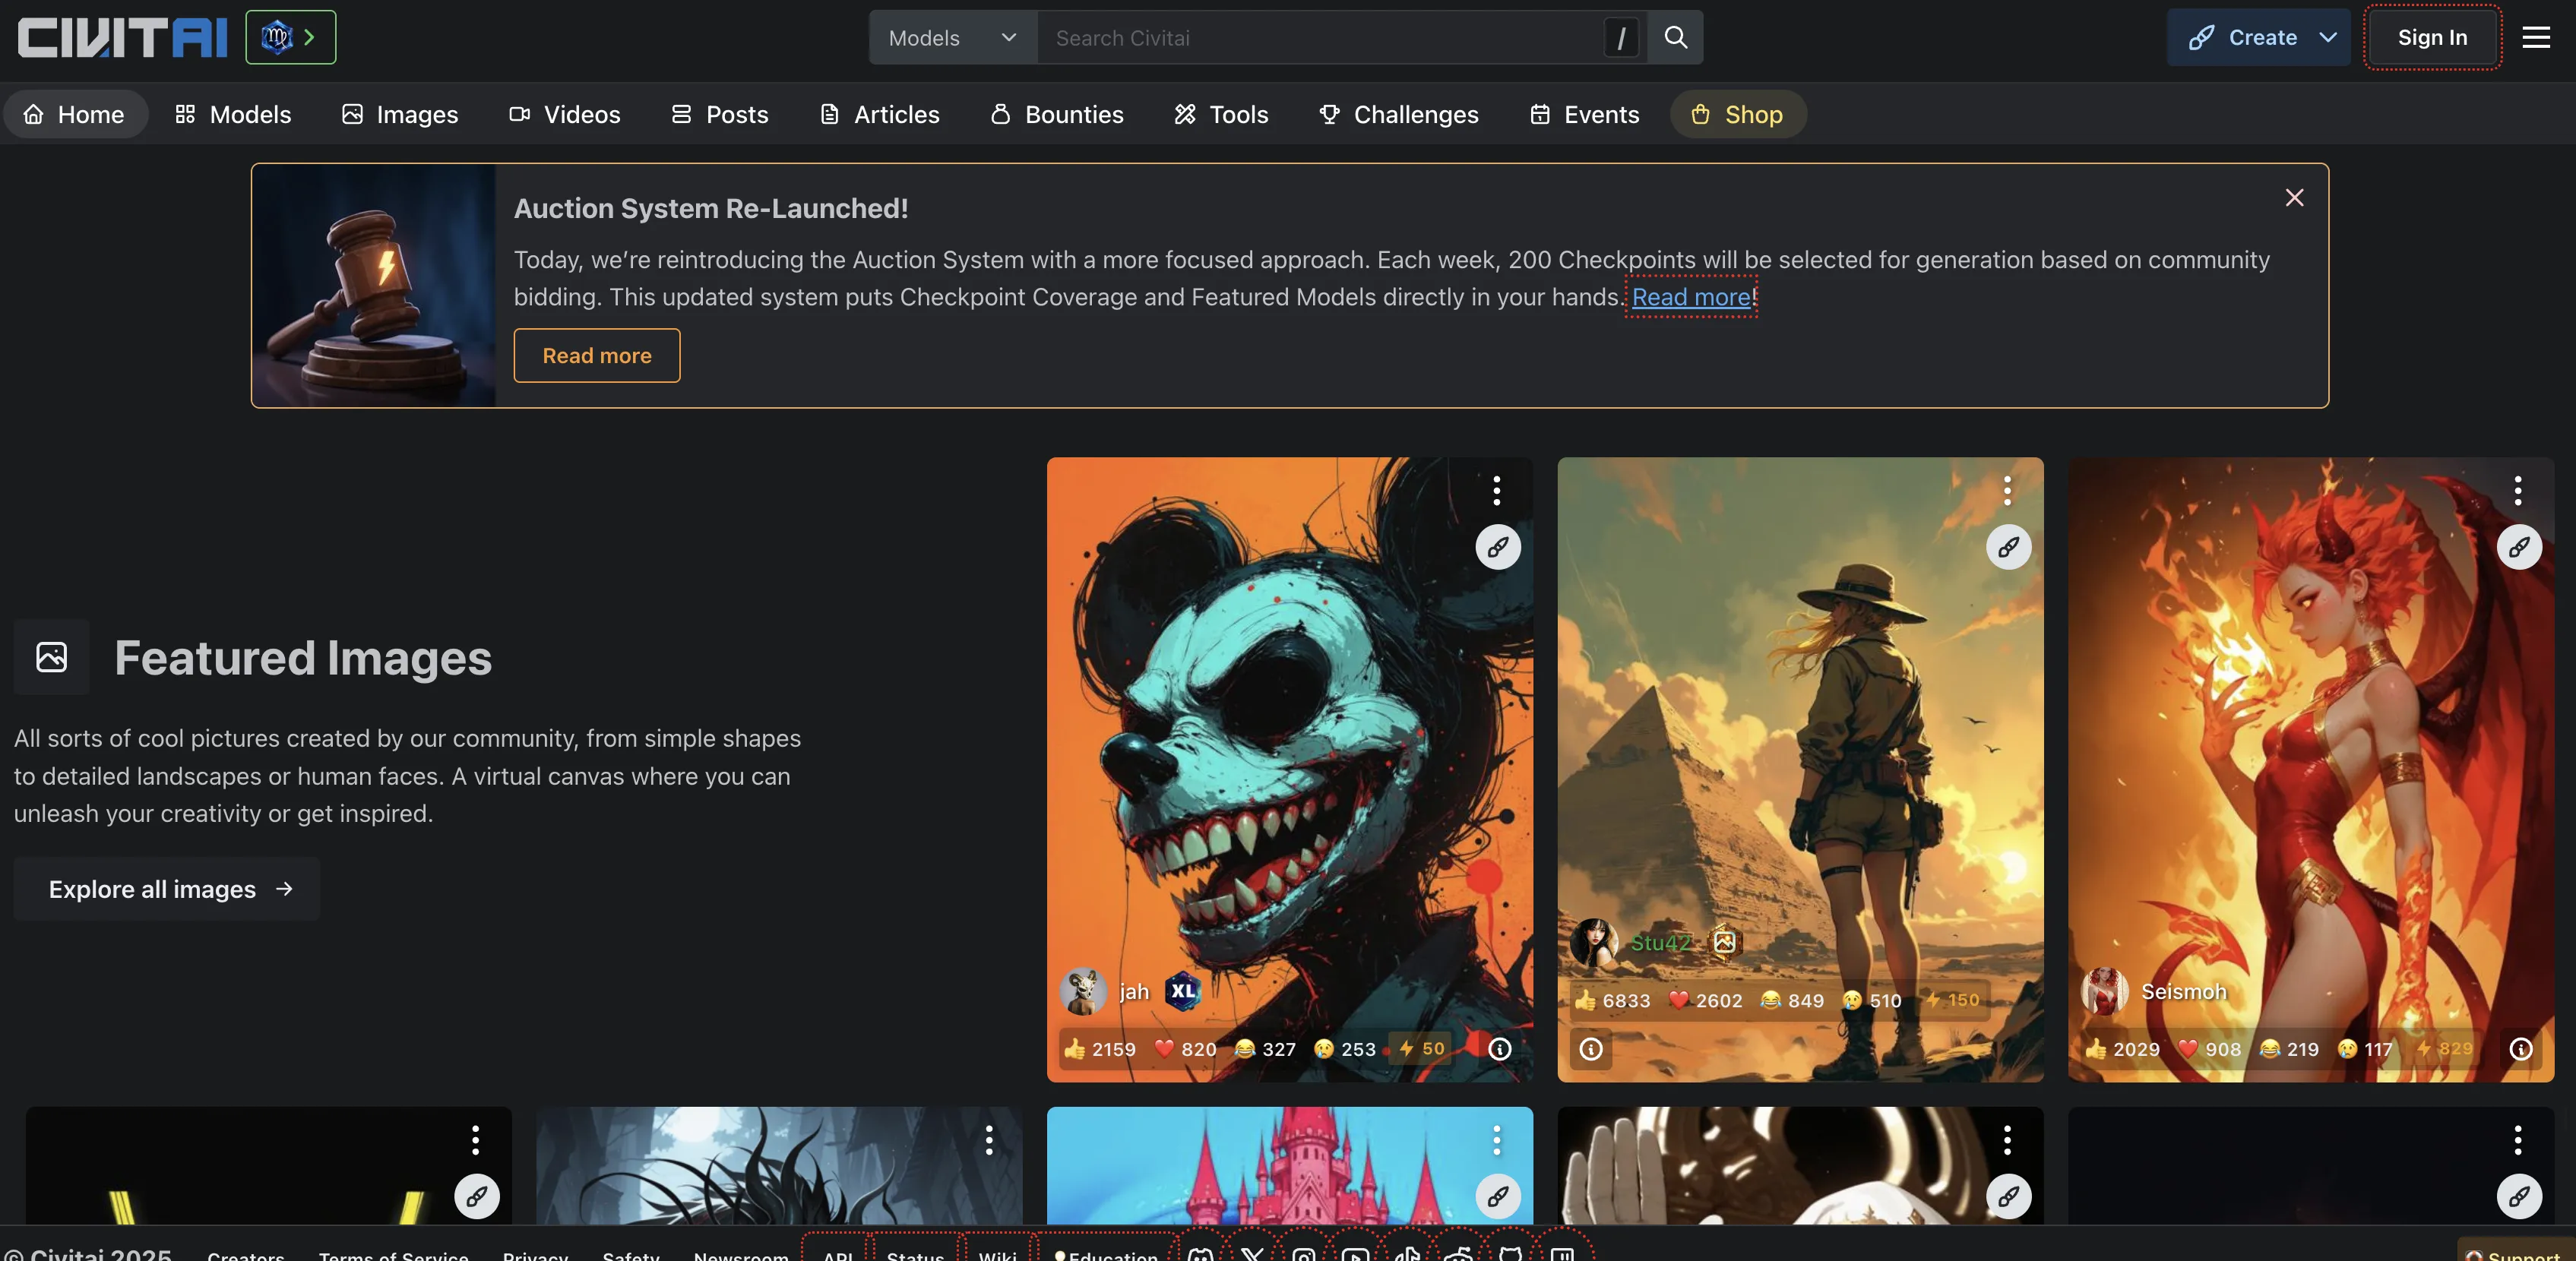Image resolution: width=2576 pixels, height=1261 pixels.
Task: Open the three-dot menu on Seismoh's image
Action: click(2517, 490)
